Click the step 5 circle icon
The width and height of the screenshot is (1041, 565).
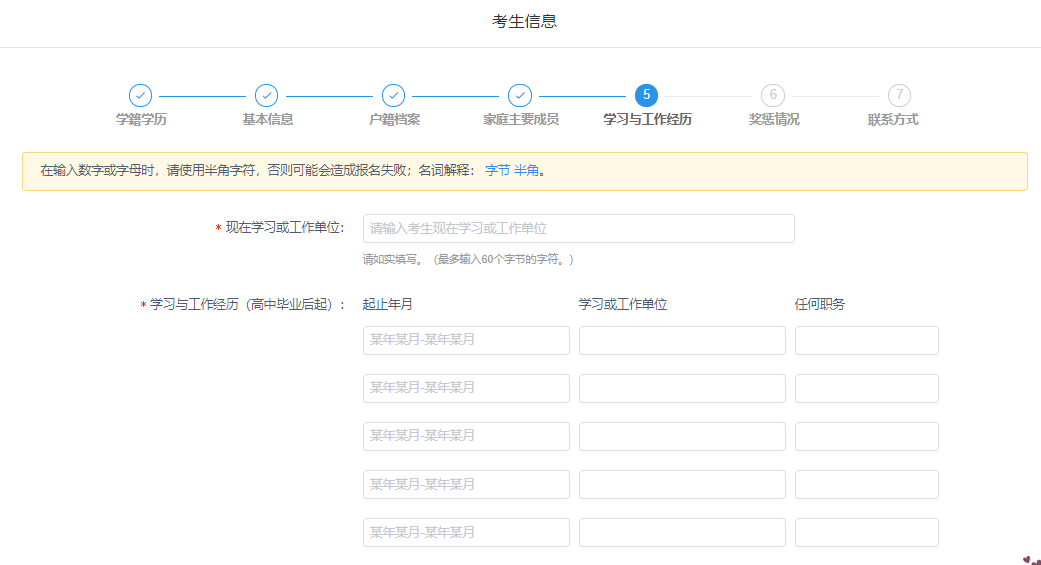point(646,95)
